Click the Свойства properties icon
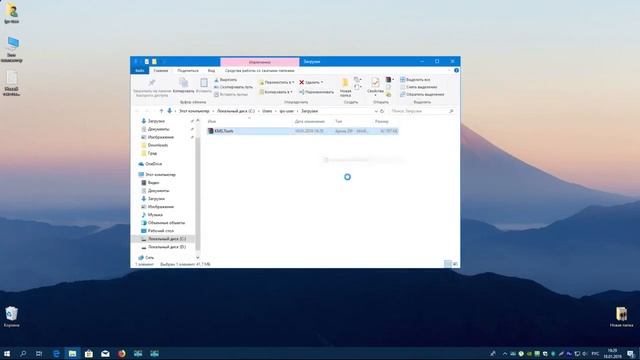Screen dimensions: 640x360 pos(375,83)
